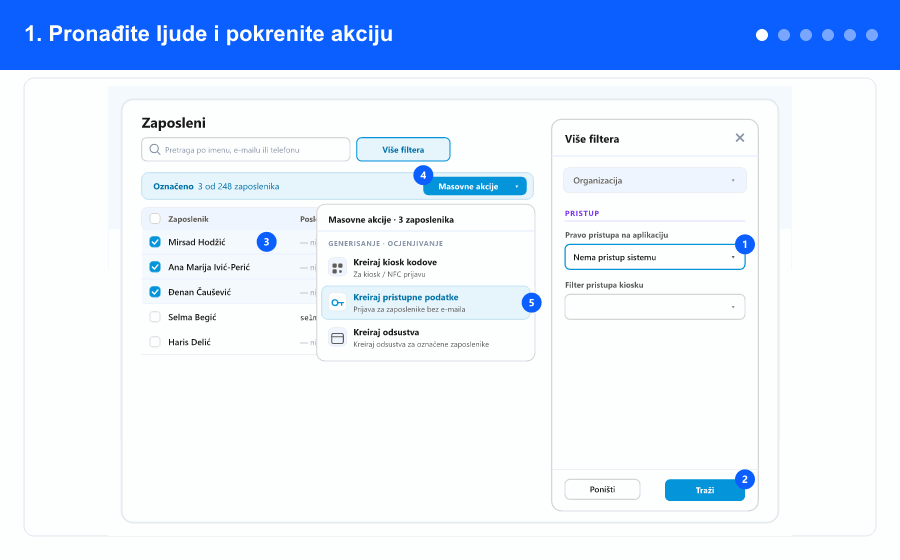Close the Više filtera panel
Image resolution: width=900 pixels, height=560 pixels.
740,138
